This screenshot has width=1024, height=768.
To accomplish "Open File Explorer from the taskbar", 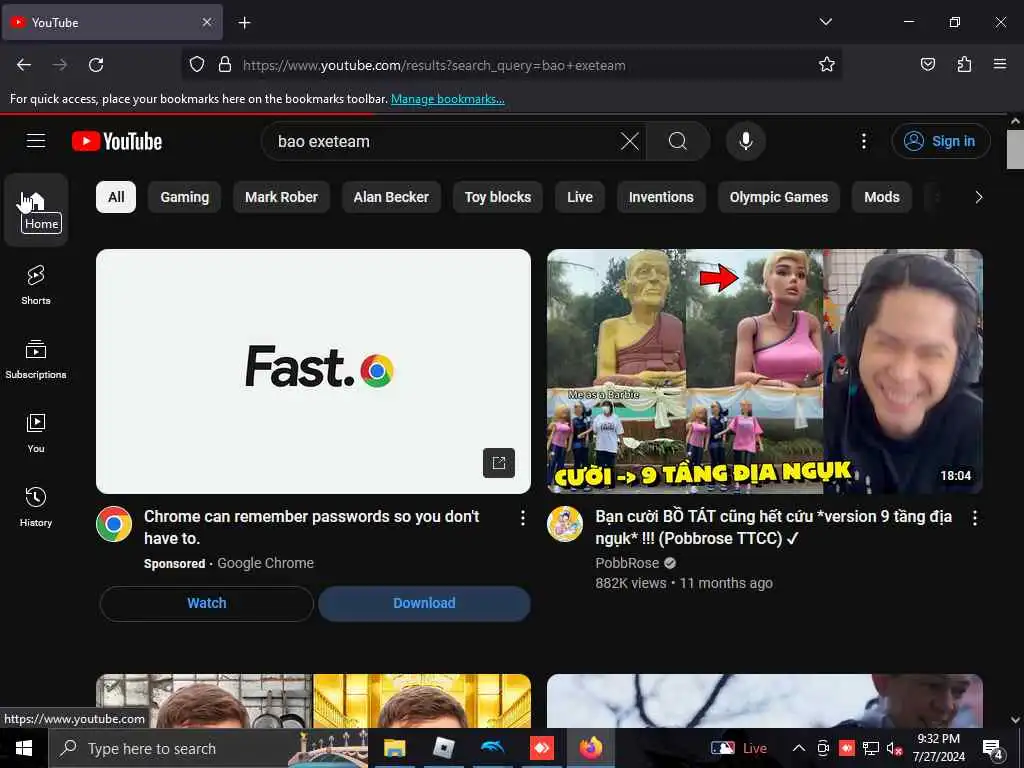I will point(394,748).
